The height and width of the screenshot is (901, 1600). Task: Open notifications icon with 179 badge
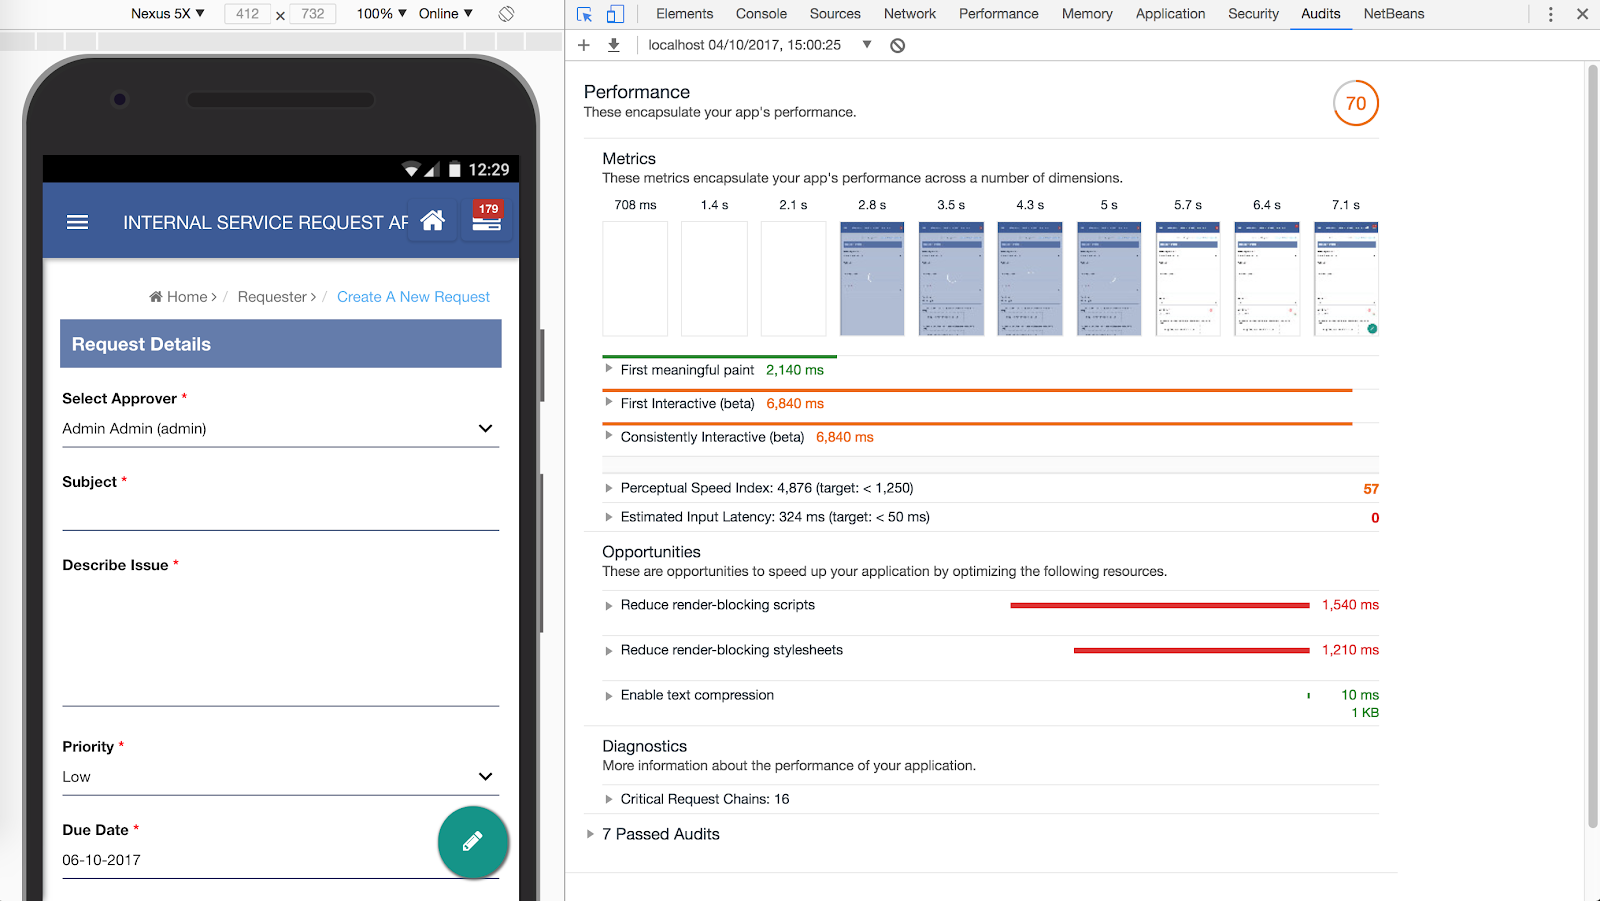487,217
